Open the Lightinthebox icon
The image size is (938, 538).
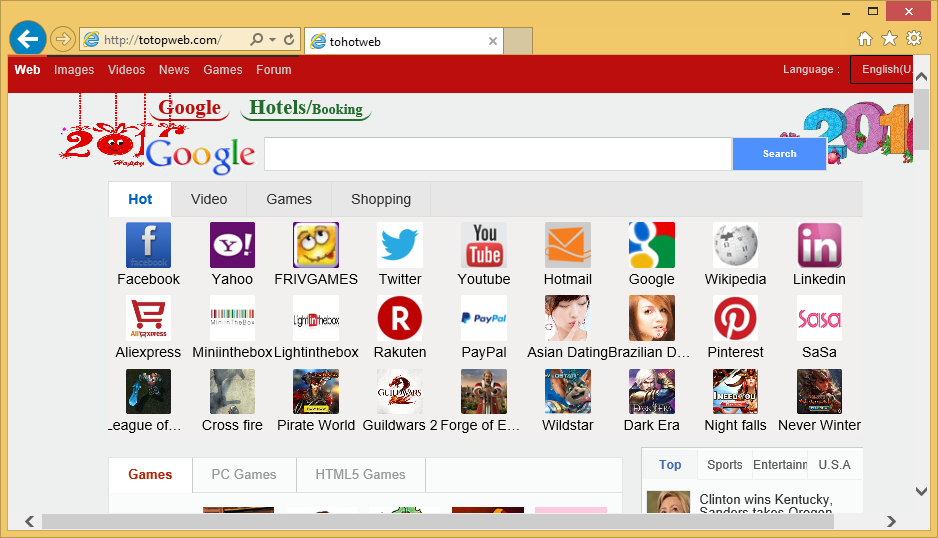[316, 318]
